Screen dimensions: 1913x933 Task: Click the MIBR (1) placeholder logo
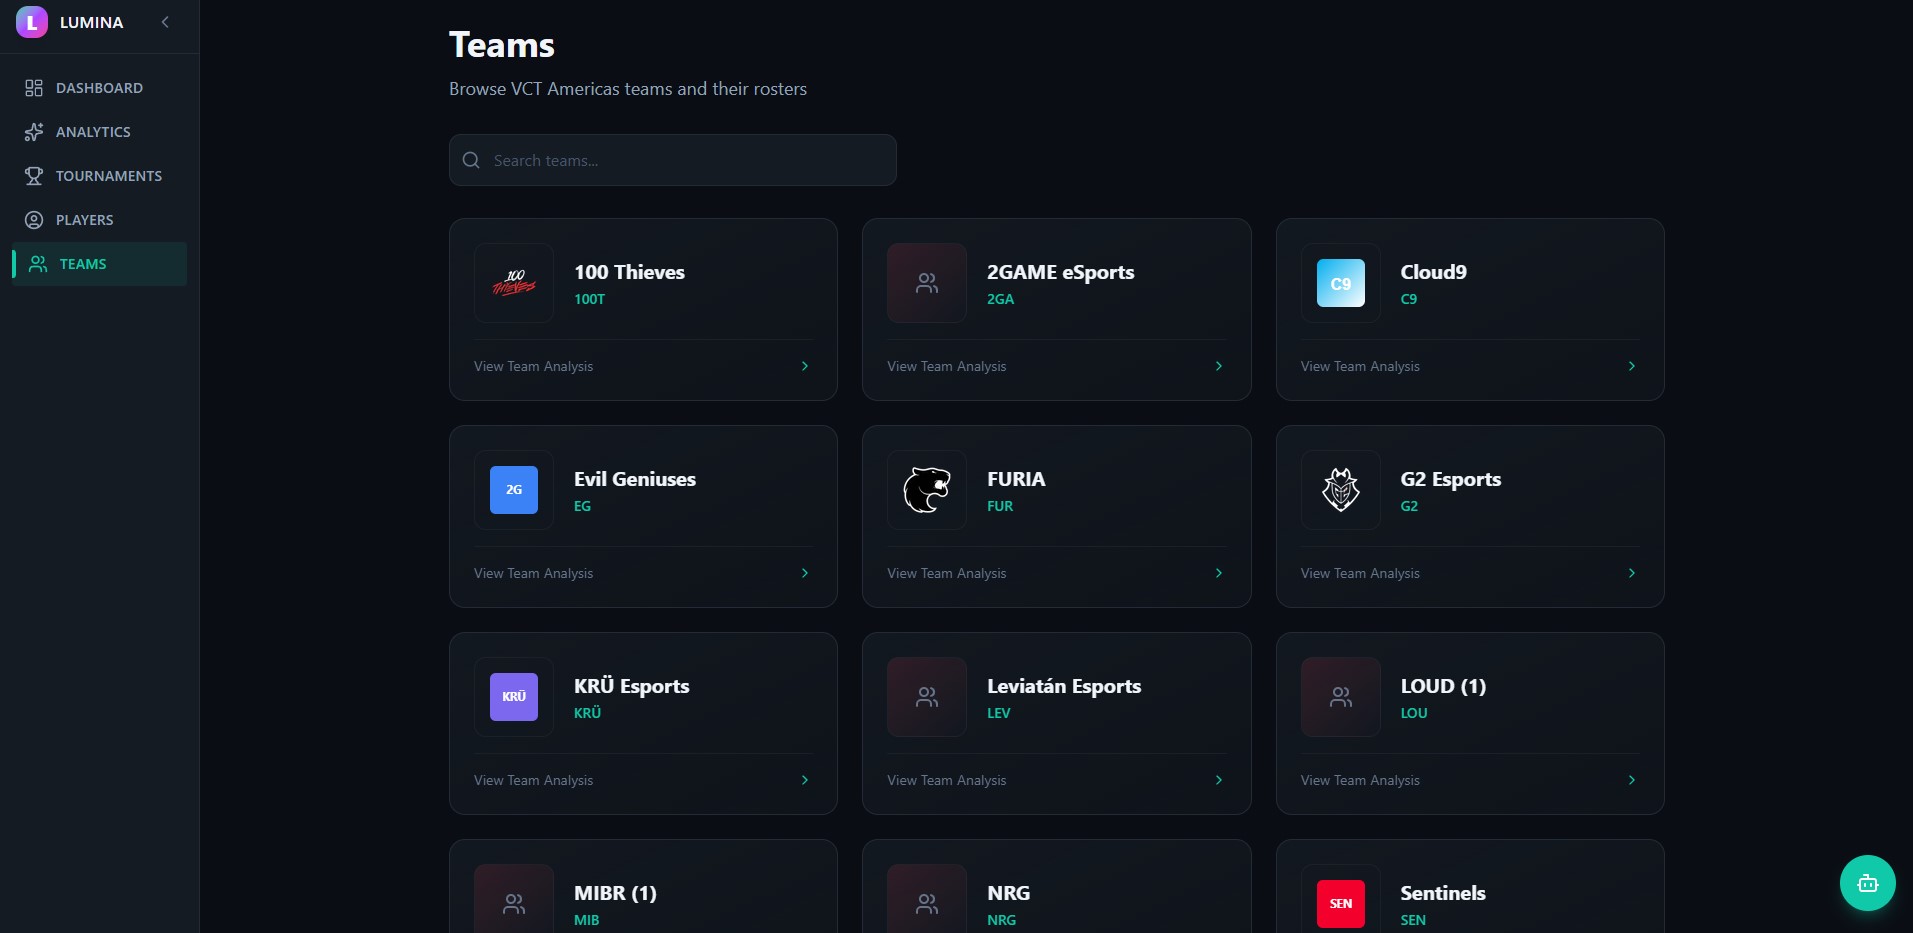coord(514,898)
